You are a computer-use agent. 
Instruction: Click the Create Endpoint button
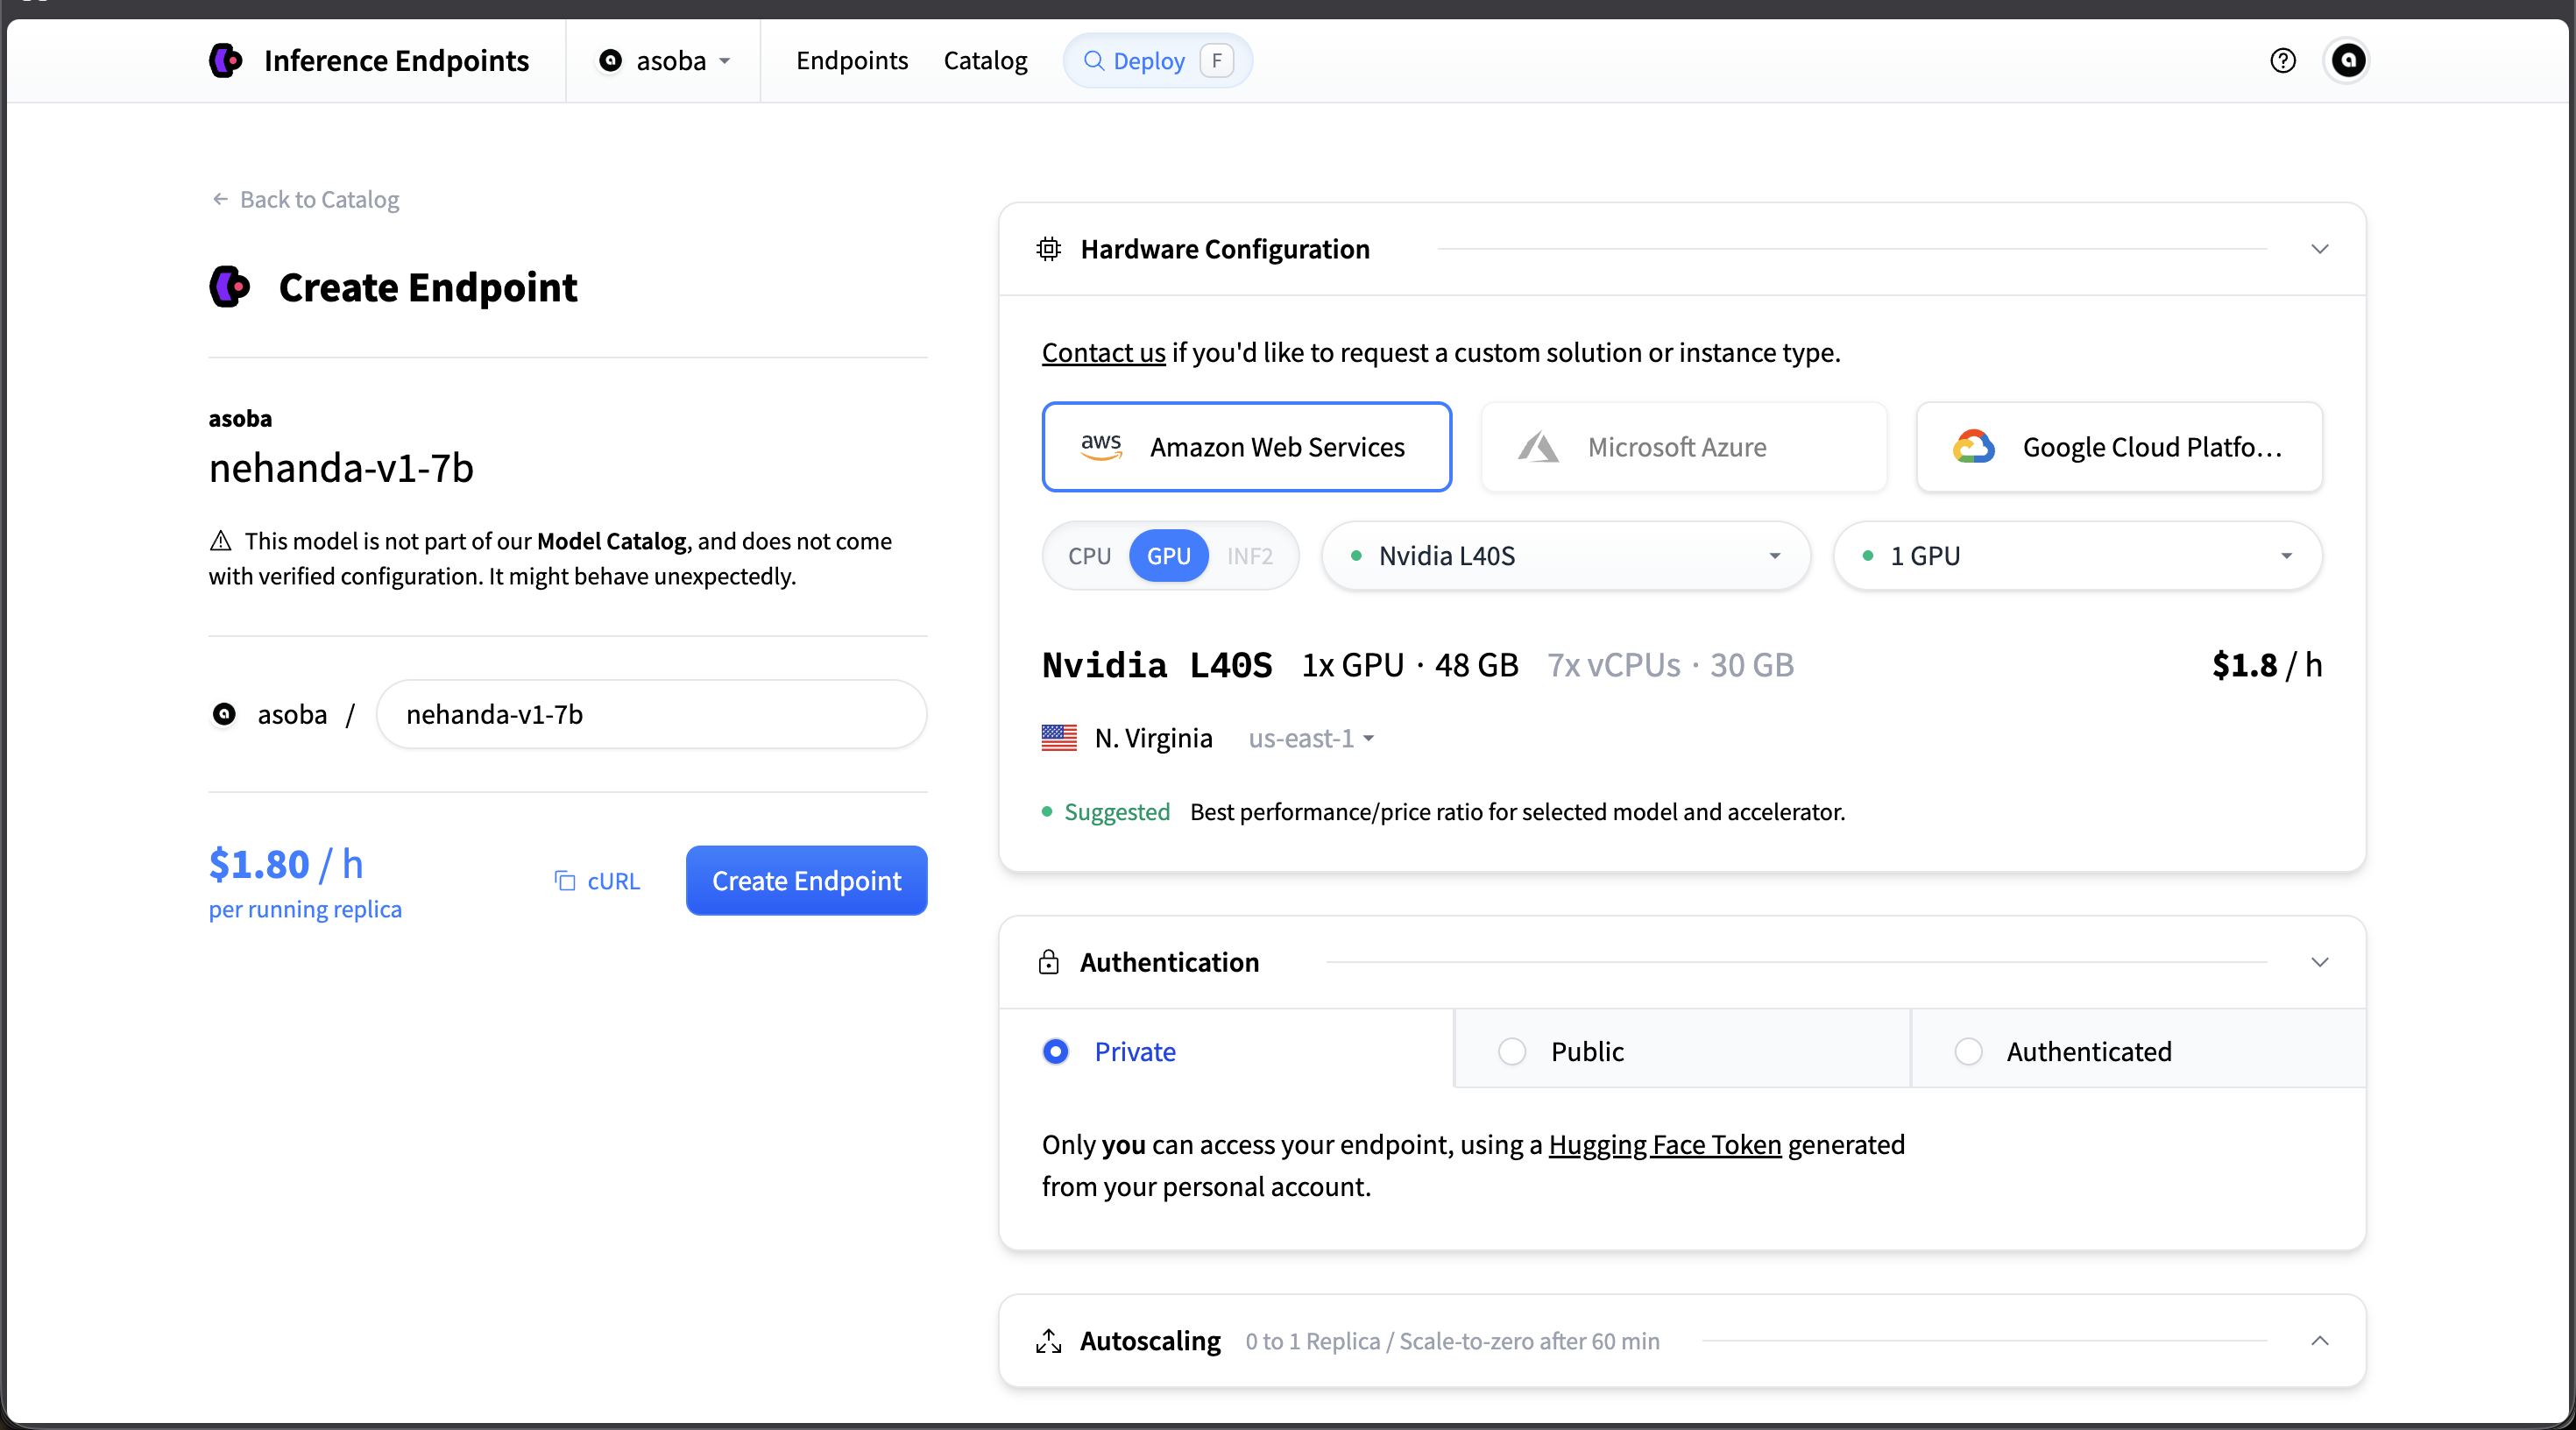tap(806, 880)
